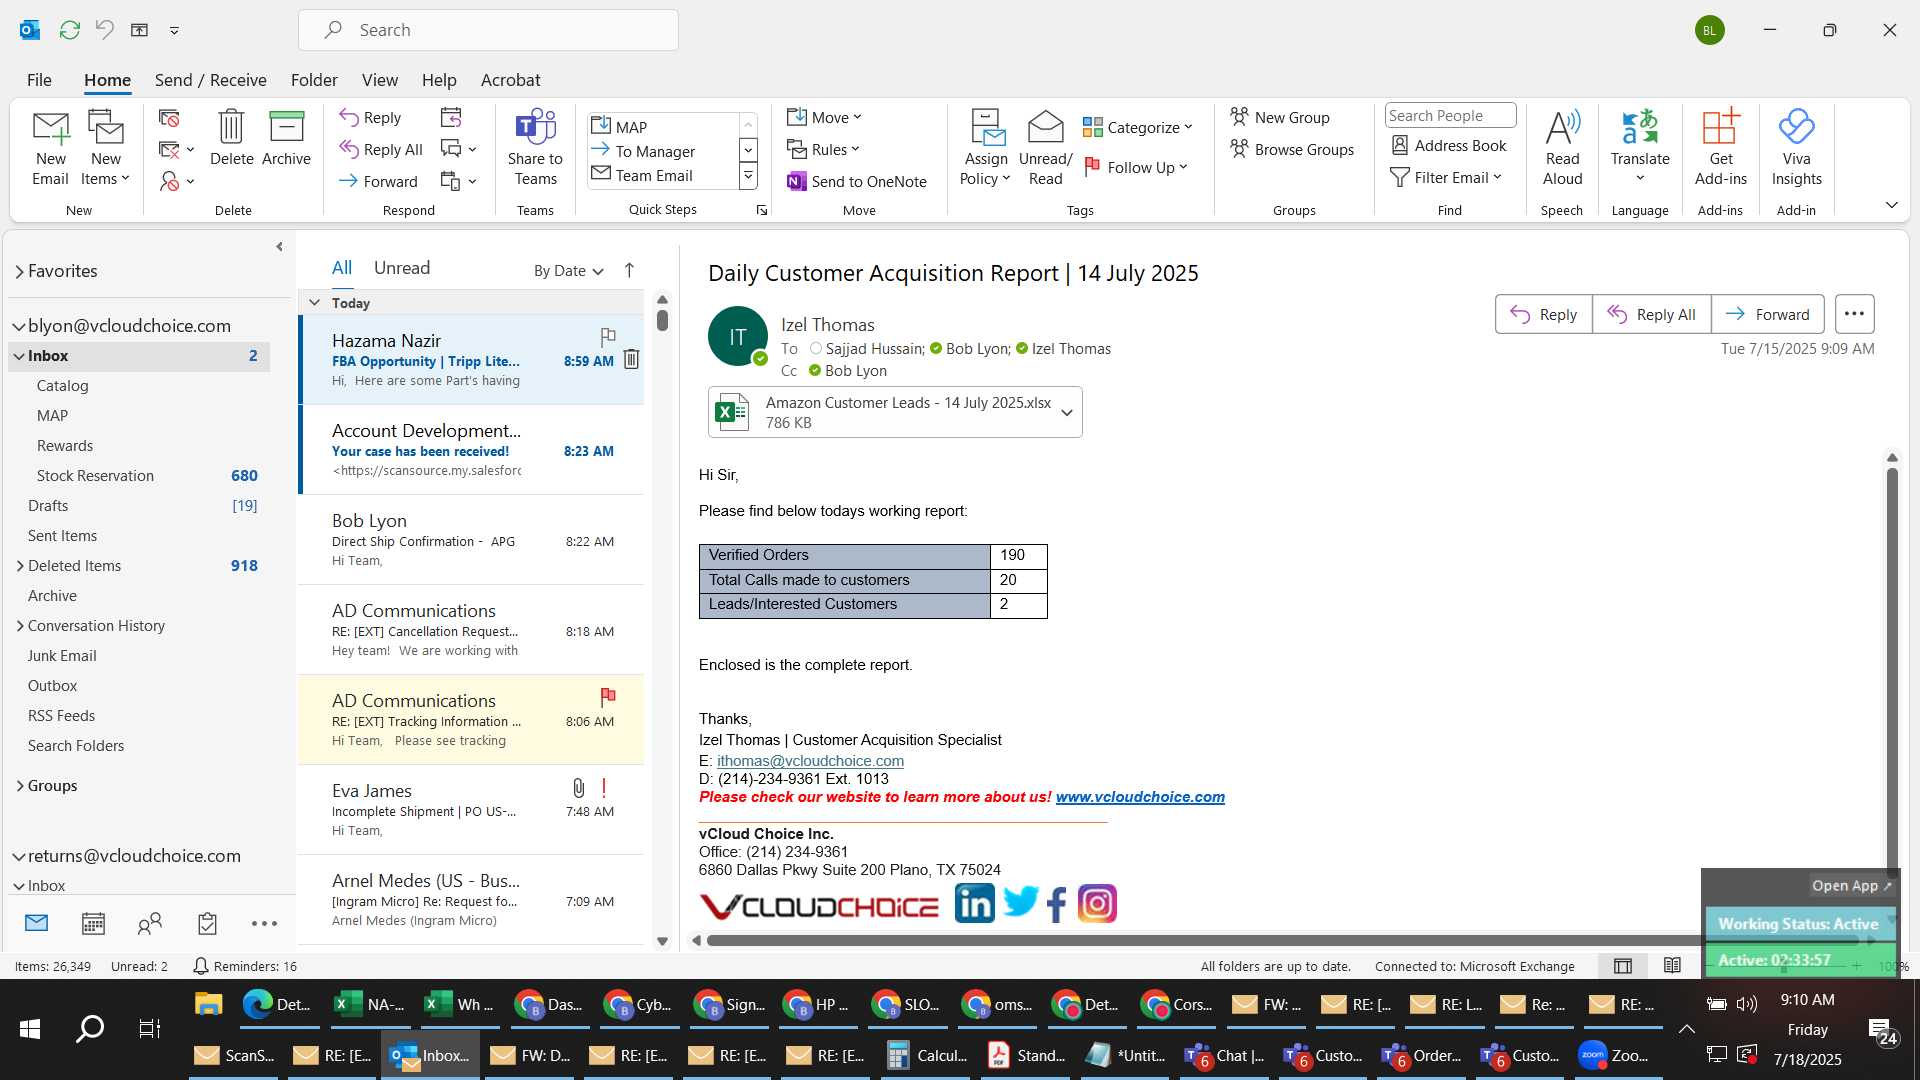The height and width of the screenshot is (1080, 1920).
Task: Expand attachment options for Amazon Customer Leads file
Action: point(1066,412)
